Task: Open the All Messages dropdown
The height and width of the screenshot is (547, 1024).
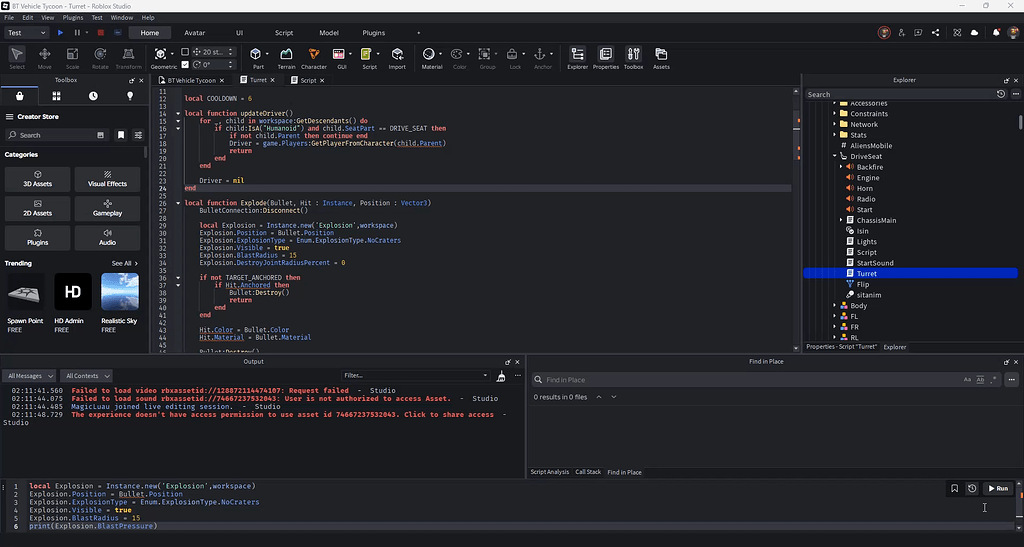Action: (x=30, y=376)
